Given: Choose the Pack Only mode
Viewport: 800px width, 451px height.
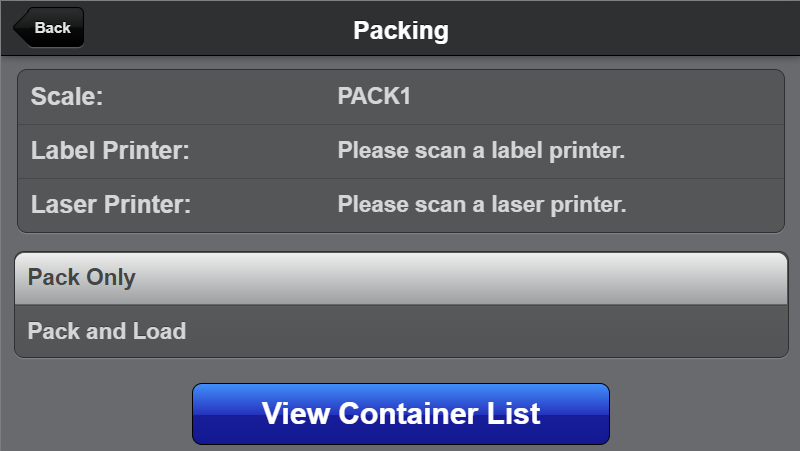Looking at the screenshot, I should 82,278.
